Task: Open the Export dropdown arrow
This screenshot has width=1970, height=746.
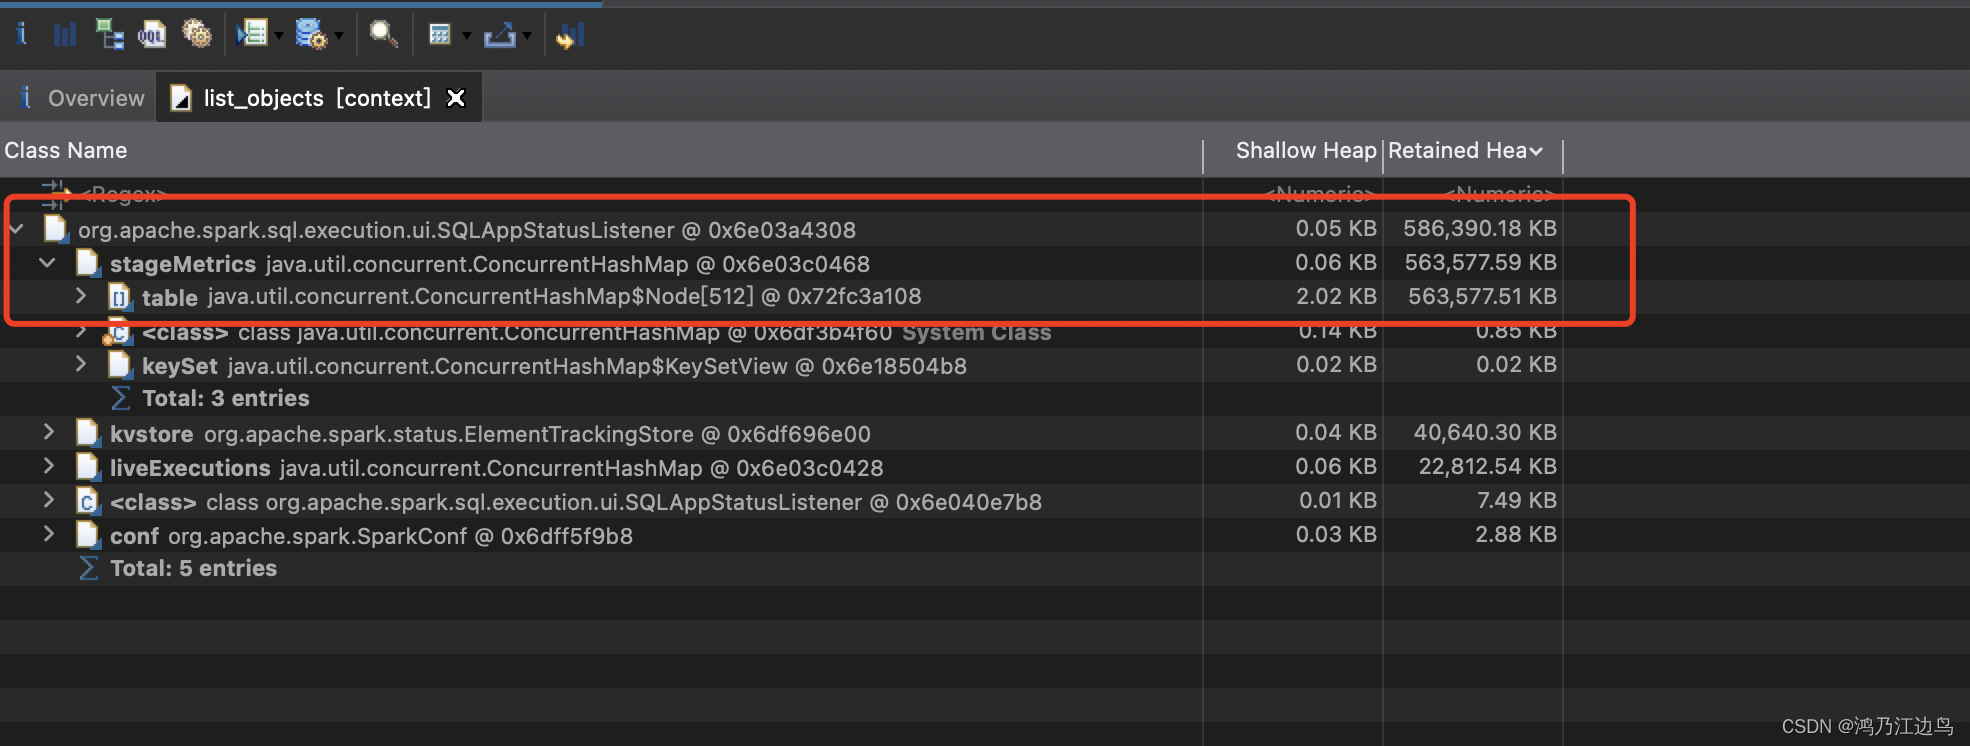Action: tap(526, 36)
